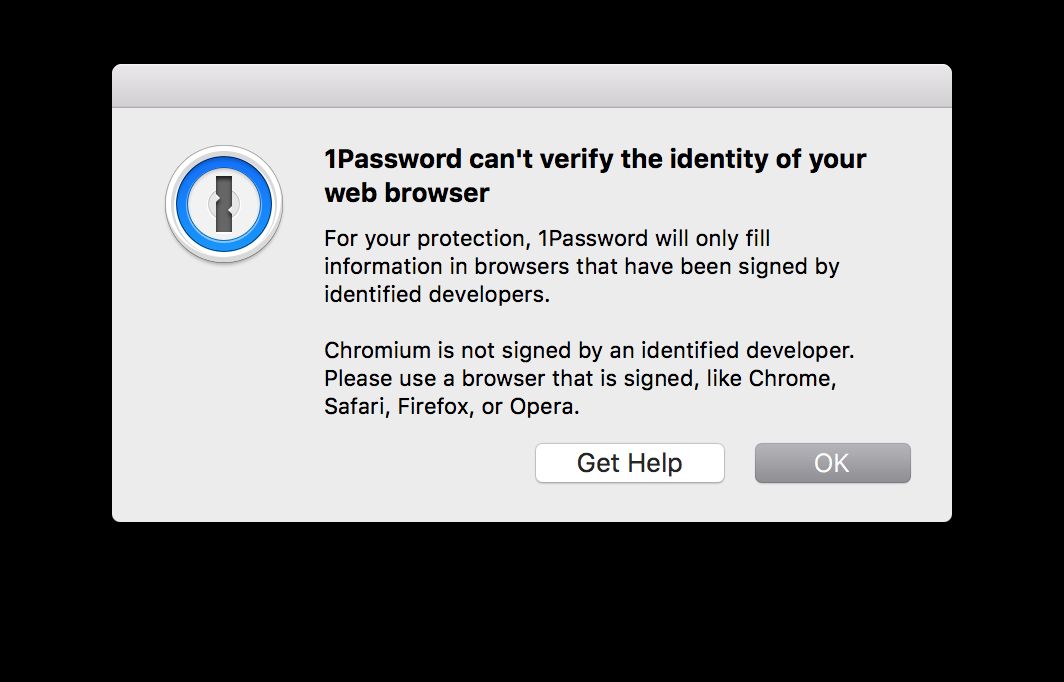Click the word "Chromium" in the message

pos(371,351)
